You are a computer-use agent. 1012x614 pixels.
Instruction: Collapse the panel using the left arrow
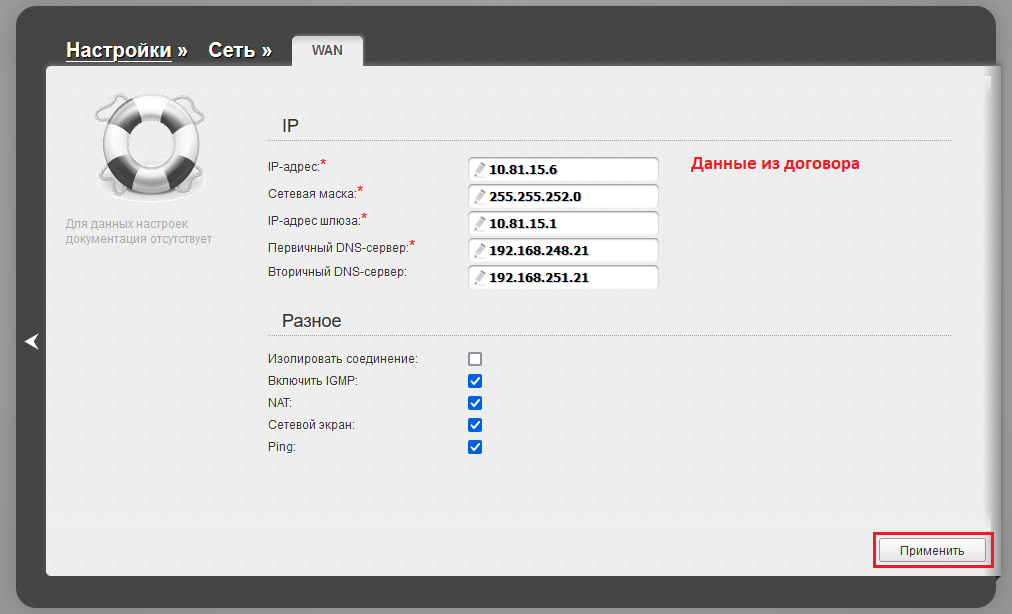pyautogui.click(x=32, y=342)
